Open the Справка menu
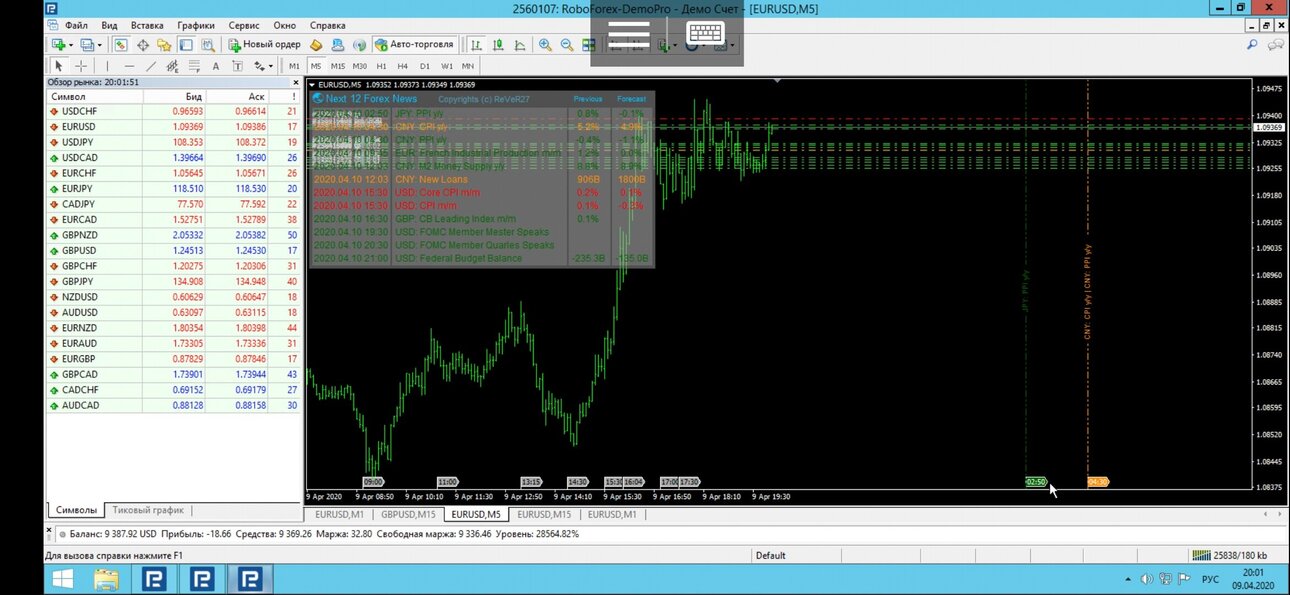 click(x=328, y=25)
